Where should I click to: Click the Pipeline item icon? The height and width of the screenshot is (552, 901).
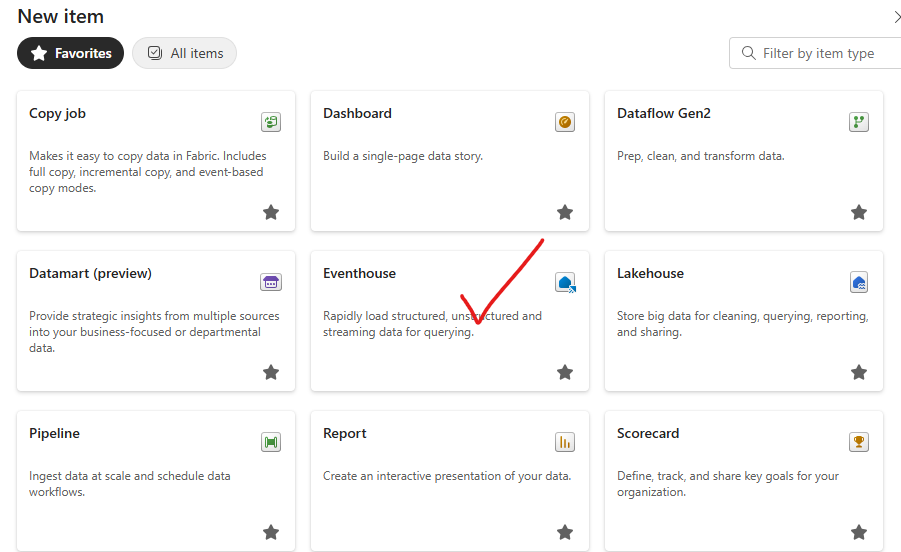click(270, 442)
